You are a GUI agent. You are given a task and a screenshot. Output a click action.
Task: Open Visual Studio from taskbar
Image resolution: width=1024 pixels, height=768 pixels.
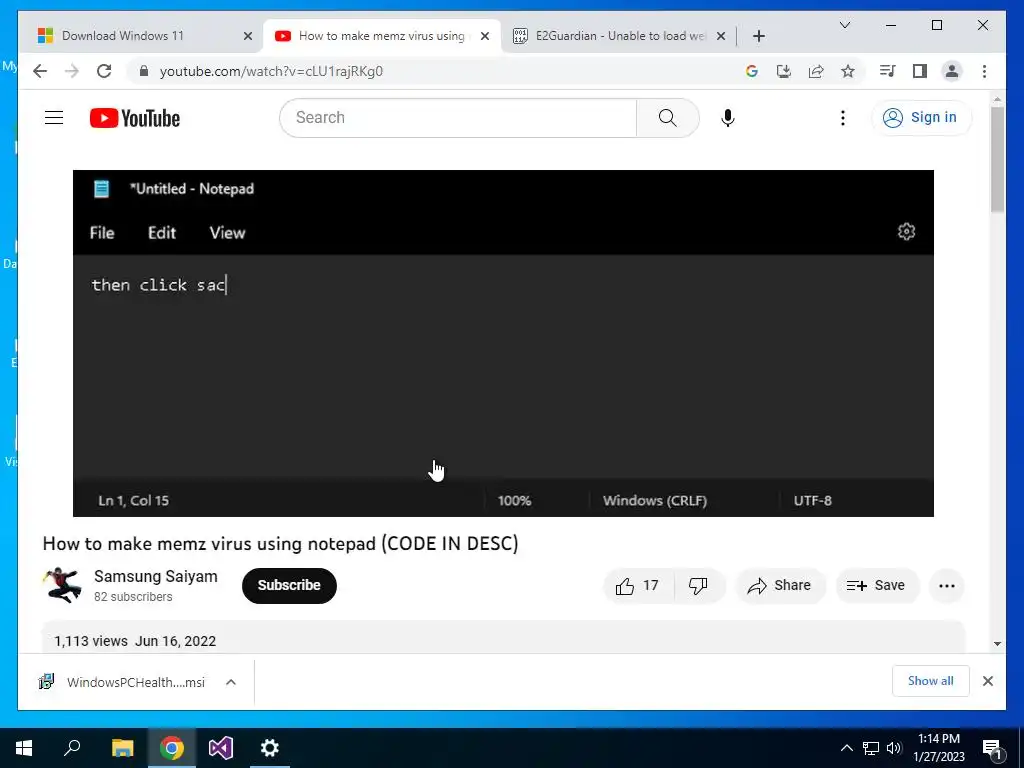(x=221, y=748)
